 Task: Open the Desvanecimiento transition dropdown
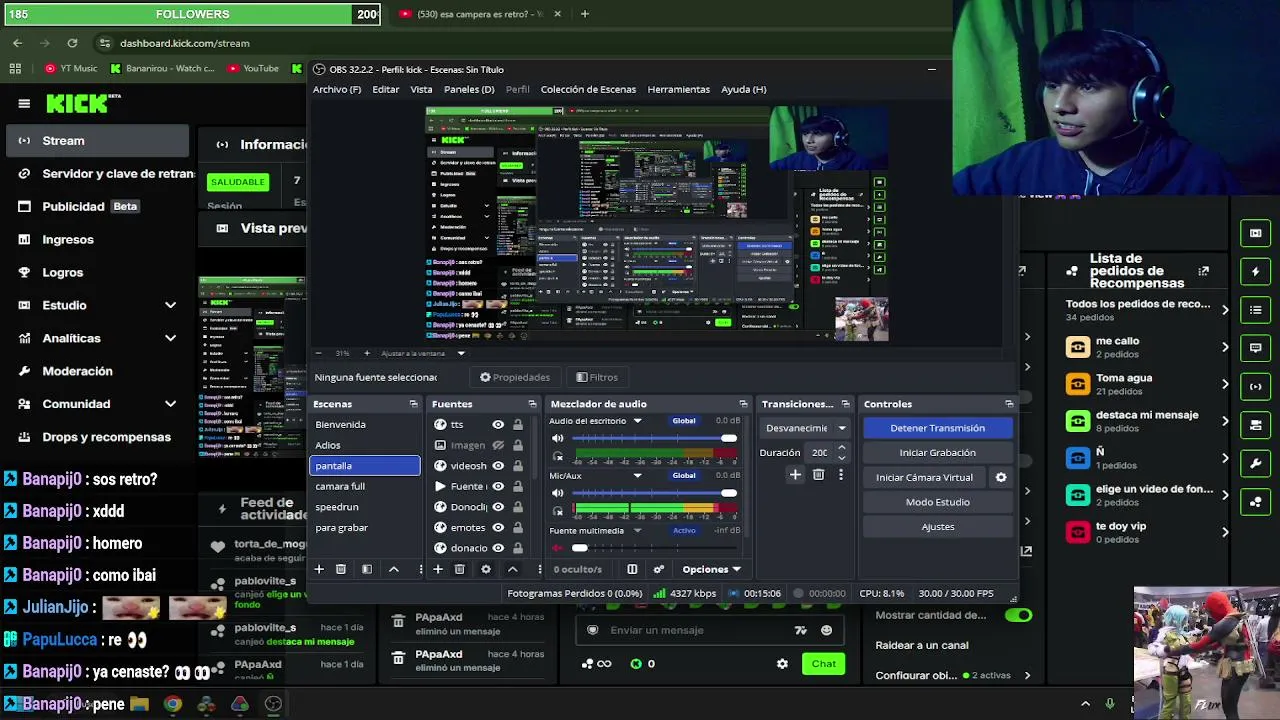click(806, 428)
